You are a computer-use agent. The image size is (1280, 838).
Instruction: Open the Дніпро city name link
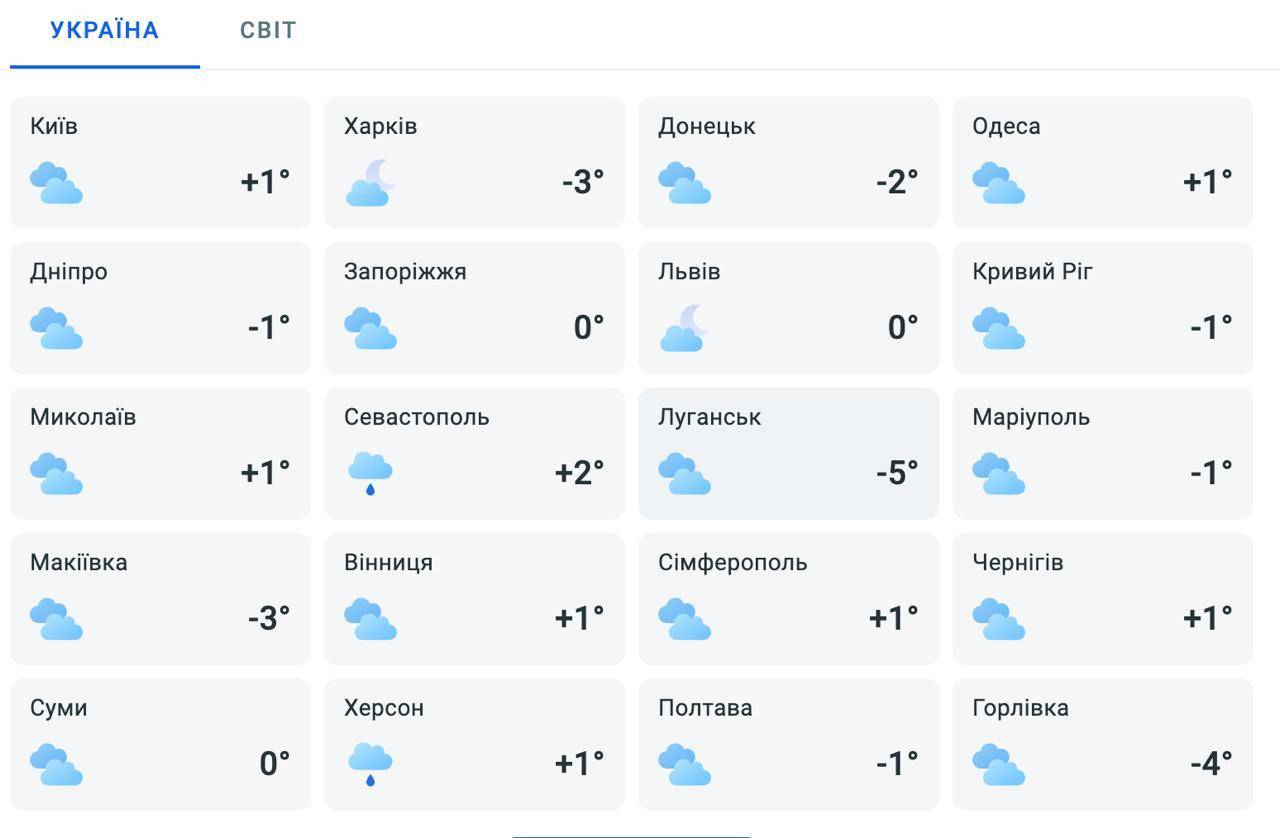coord(69,272)
